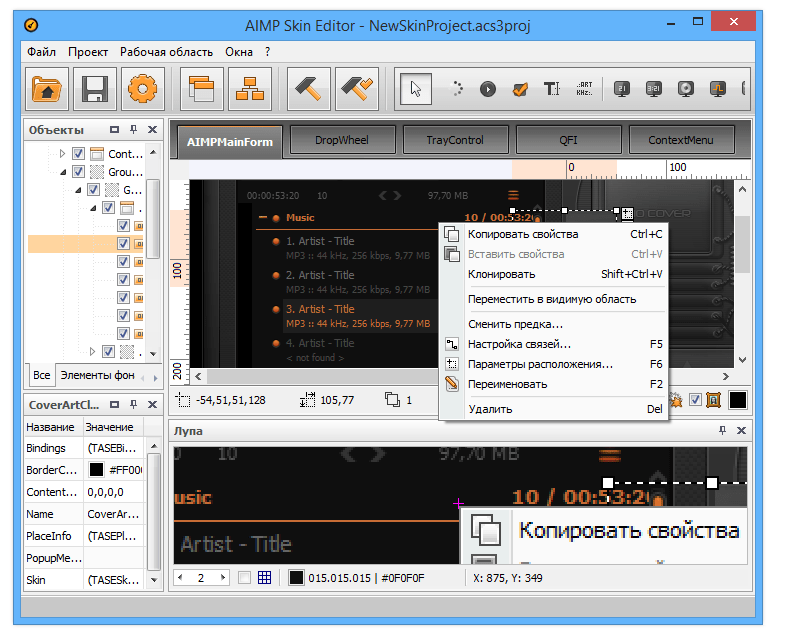Click the orange portrait frame icon in status bar
Image resolution: width=787 pixels, height=640 pixels.
click(714, 400)
